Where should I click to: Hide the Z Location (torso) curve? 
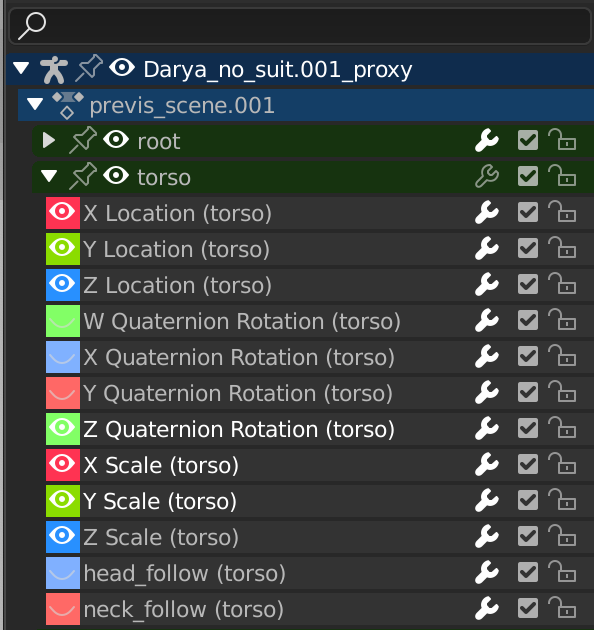[63, 285]
